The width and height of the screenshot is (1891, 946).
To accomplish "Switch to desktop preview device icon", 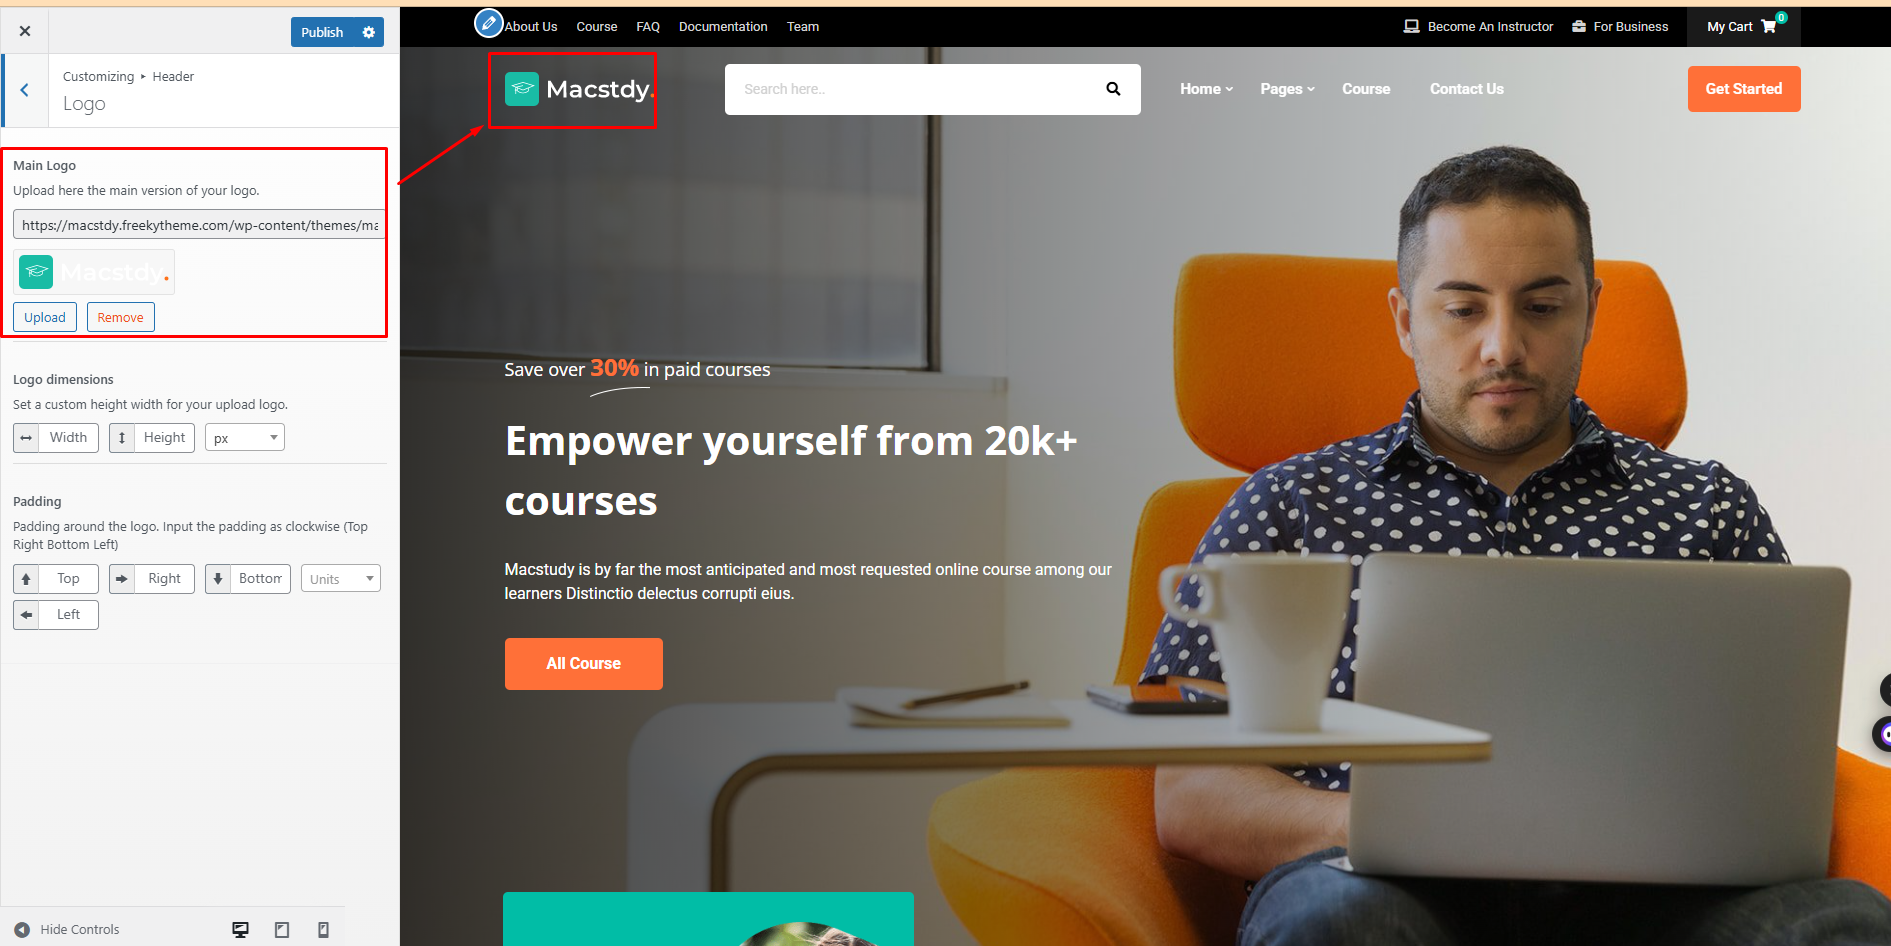I will click(x=240, y=930).
